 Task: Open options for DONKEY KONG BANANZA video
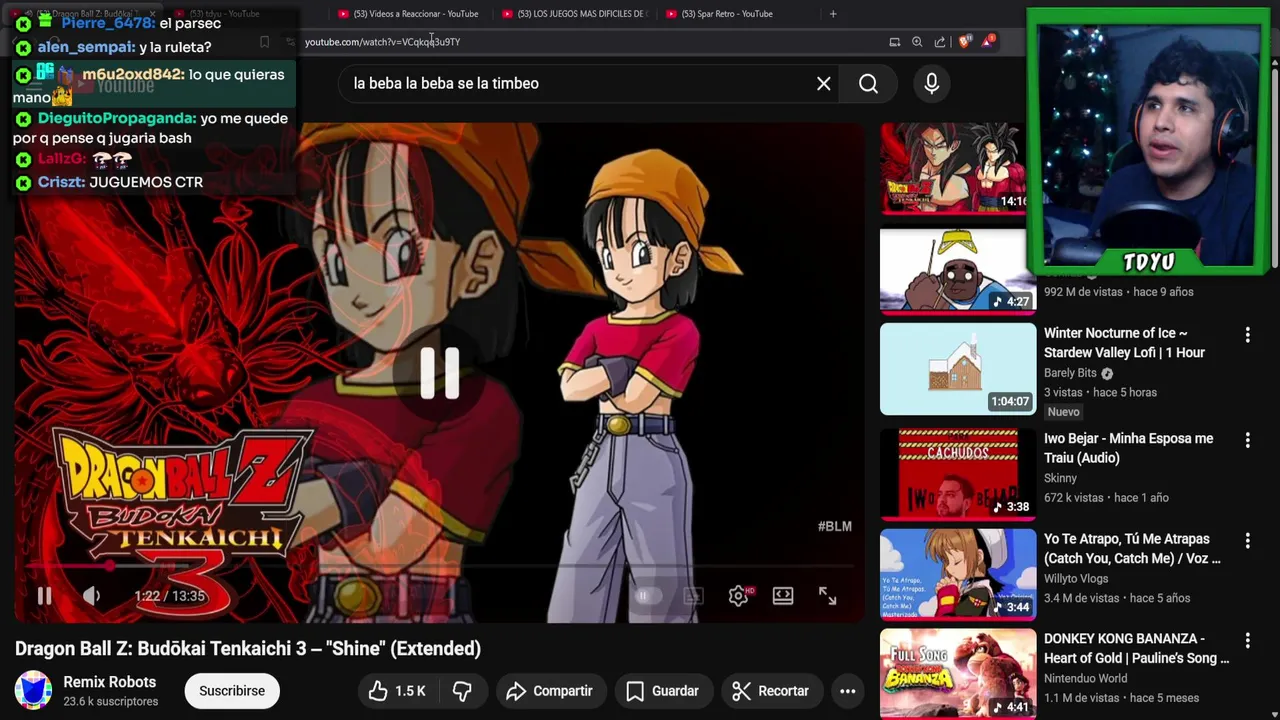coord(1247,640)
